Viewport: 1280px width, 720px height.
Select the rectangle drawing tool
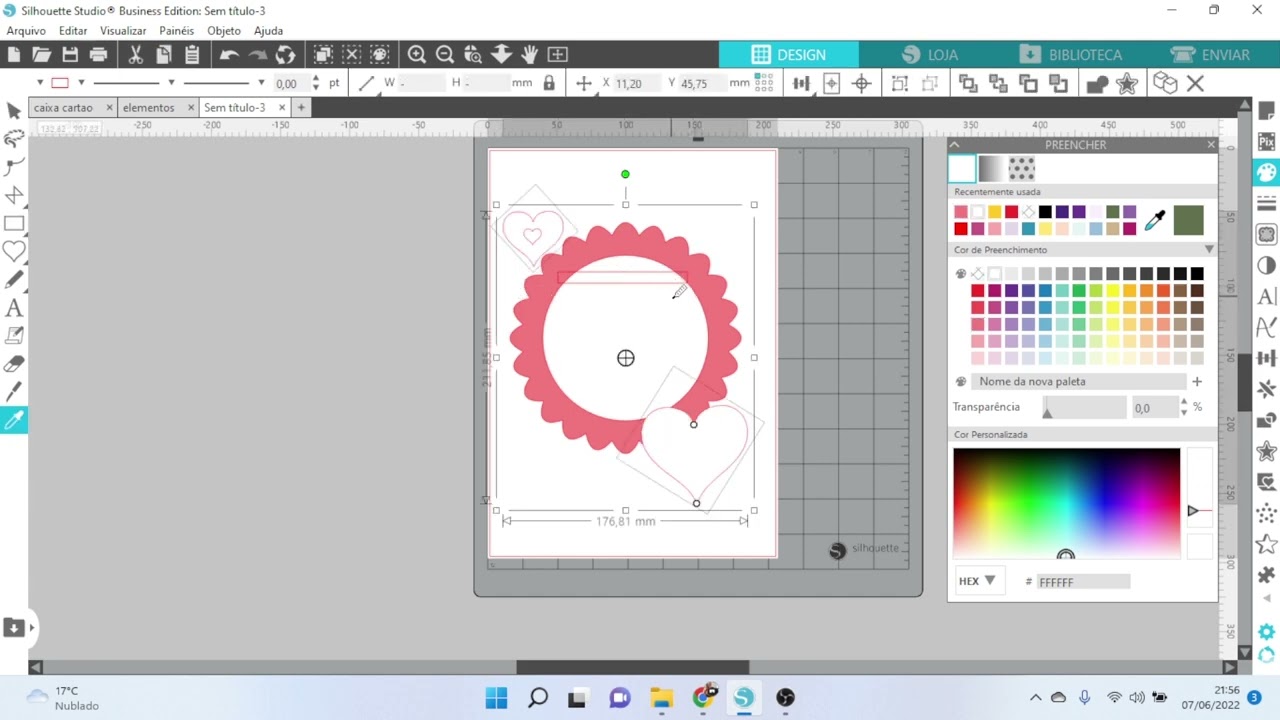coord(14,224)
